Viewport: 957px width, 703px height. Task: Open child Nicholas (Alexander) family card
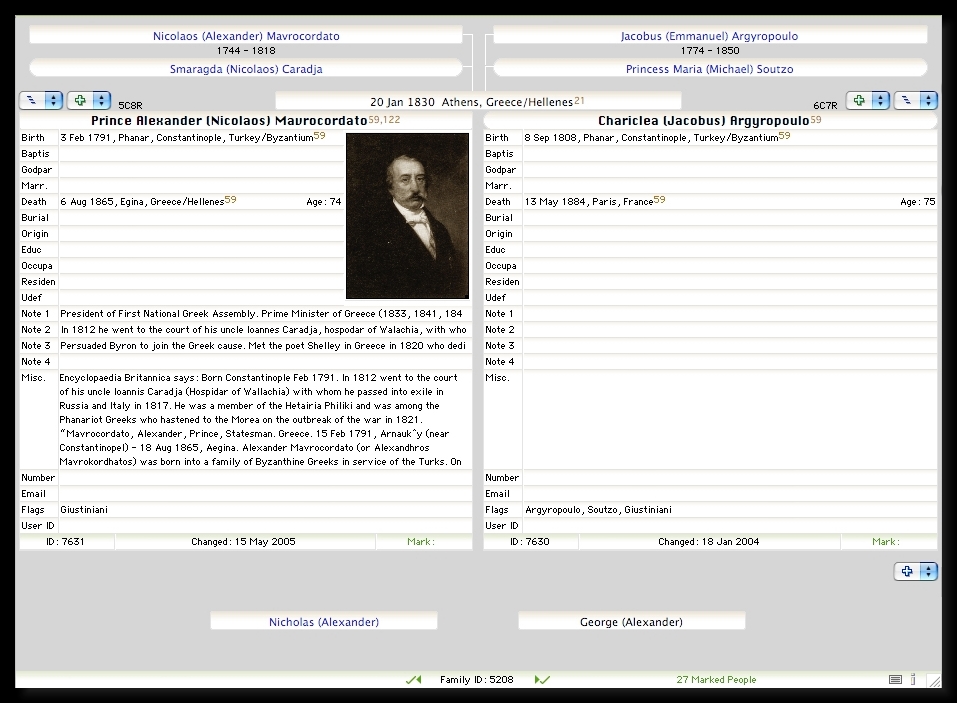click(x=324, y=622)
